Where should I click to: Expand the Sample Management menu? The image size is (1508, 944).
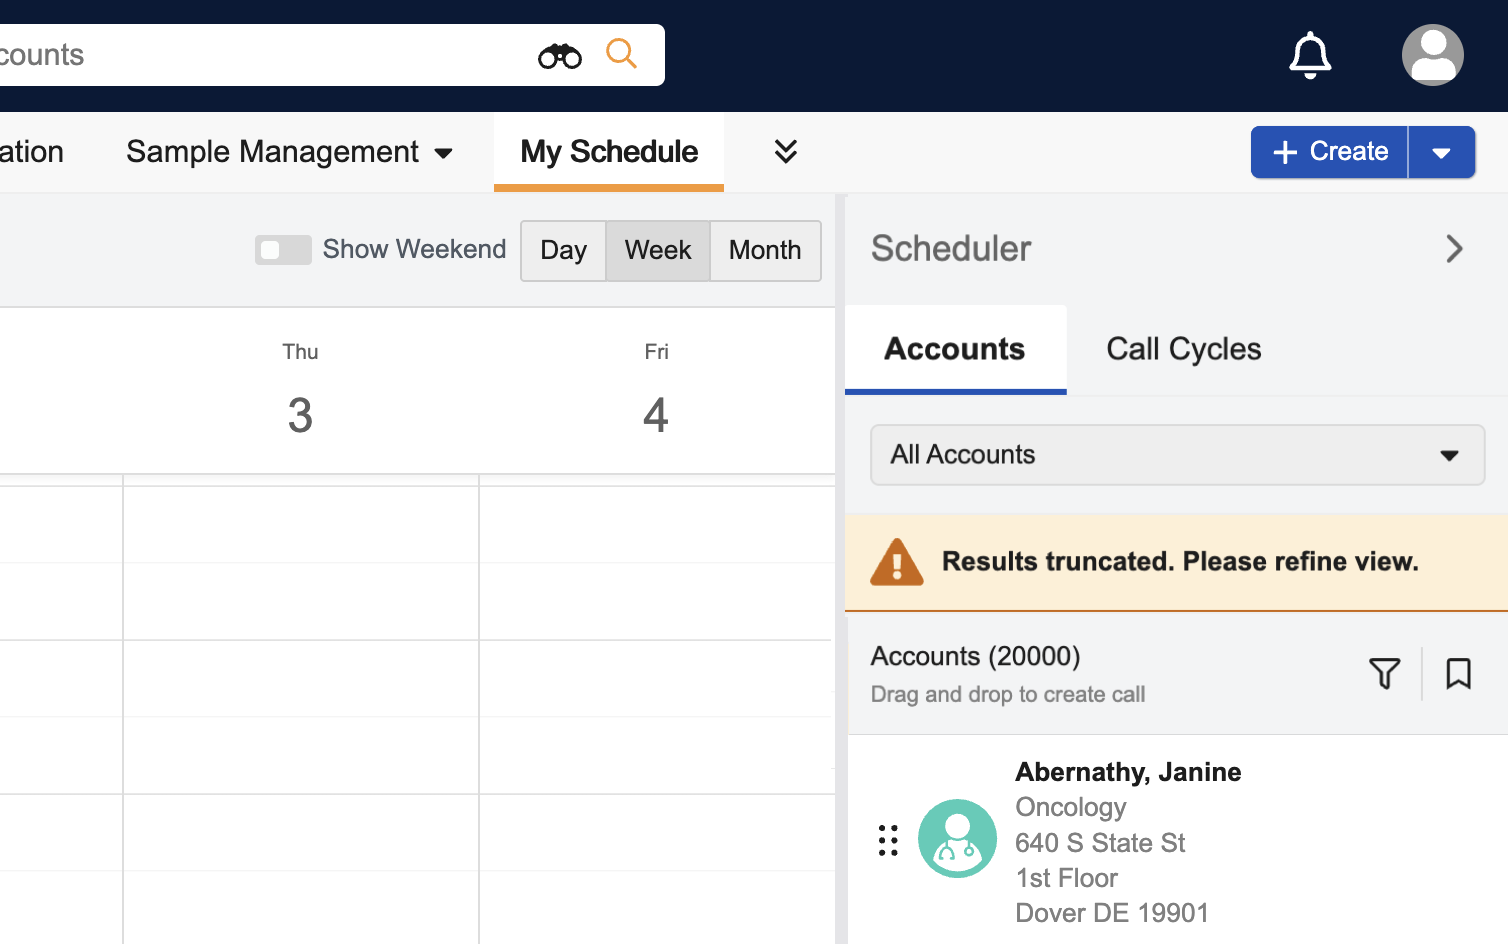[289, 152]
